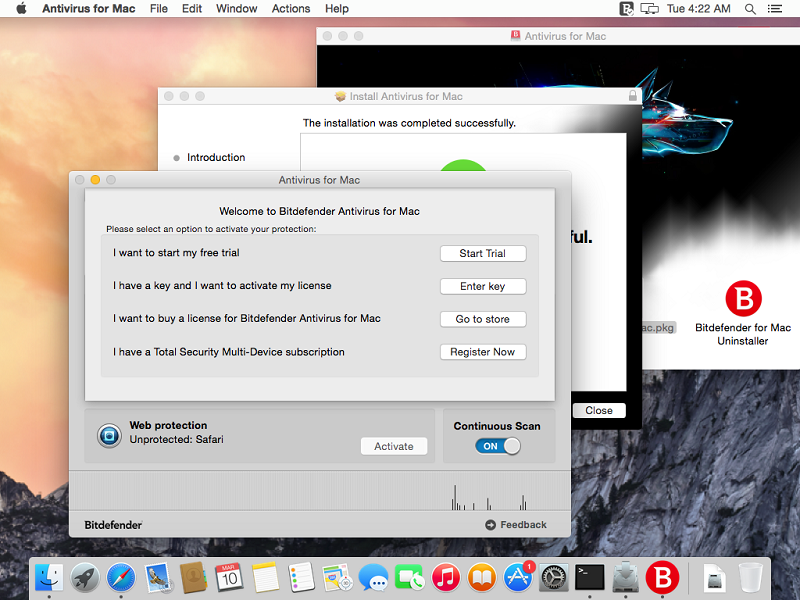Click 'The installation was completed successfully.' text
Image resolution: width=800 pixels, height=600 pixels.
(409, 123)
